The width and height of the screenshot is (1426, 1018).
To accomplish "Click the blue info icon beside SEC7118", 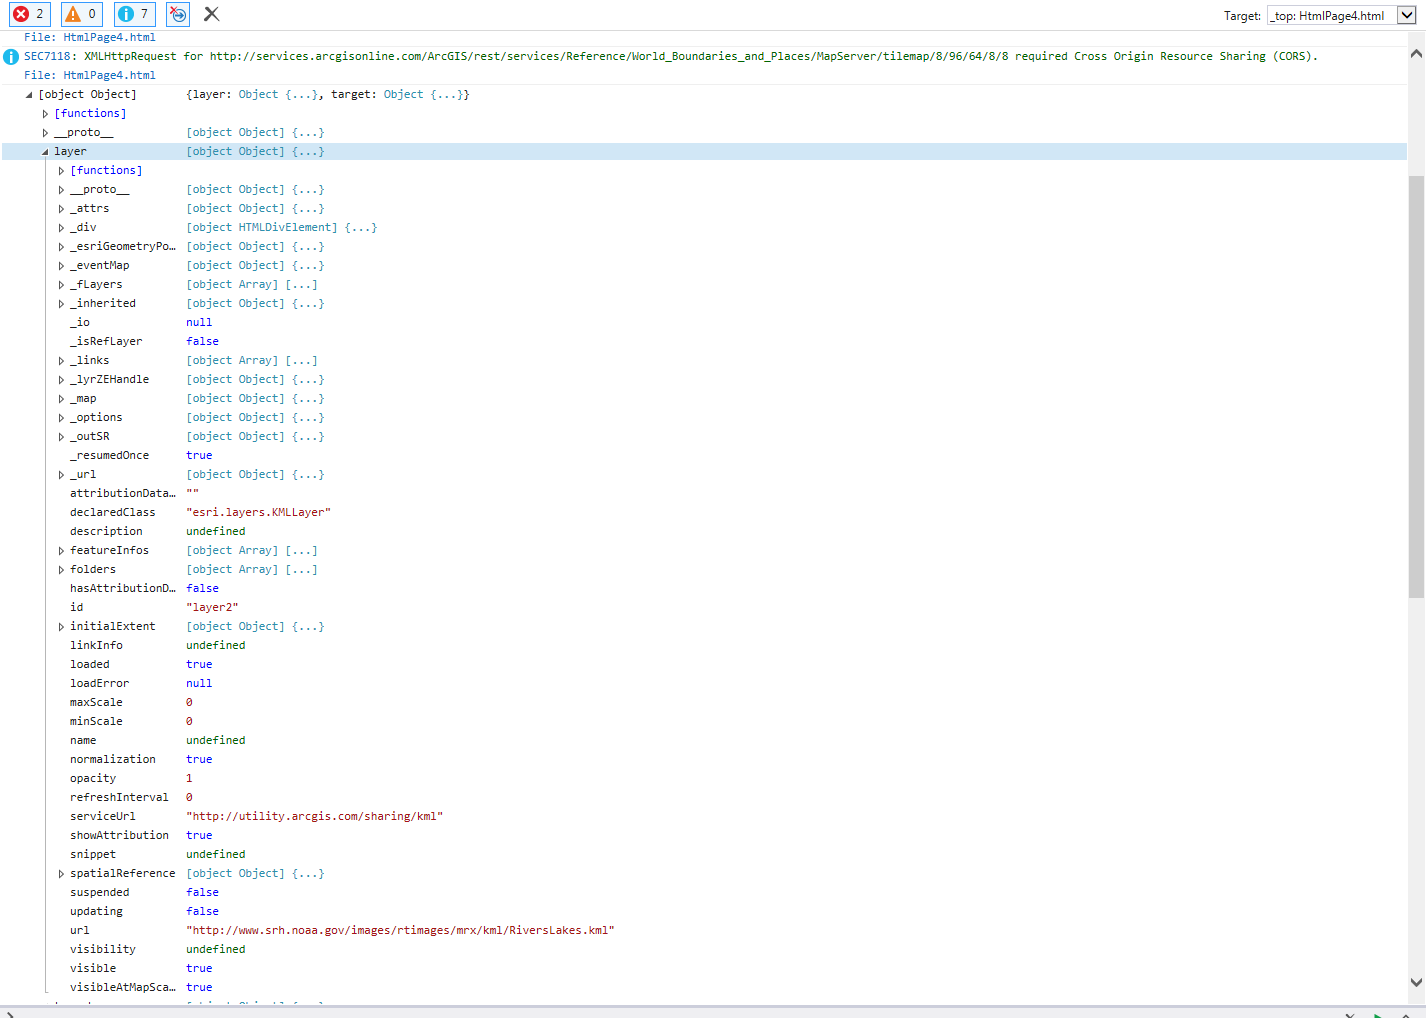I will [11, 57].
